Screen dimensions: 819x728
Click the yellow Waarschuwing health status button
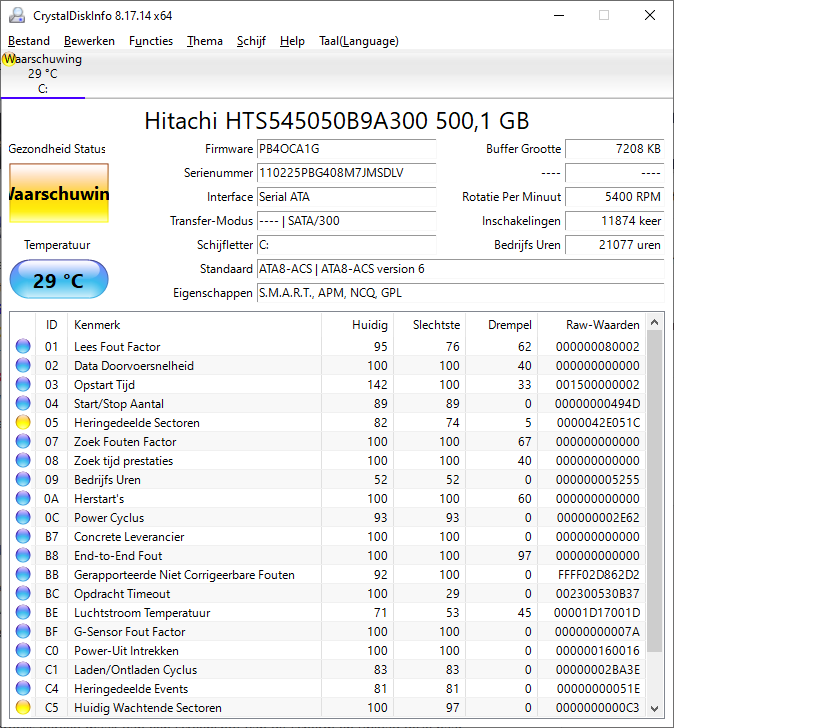point(58,194)
